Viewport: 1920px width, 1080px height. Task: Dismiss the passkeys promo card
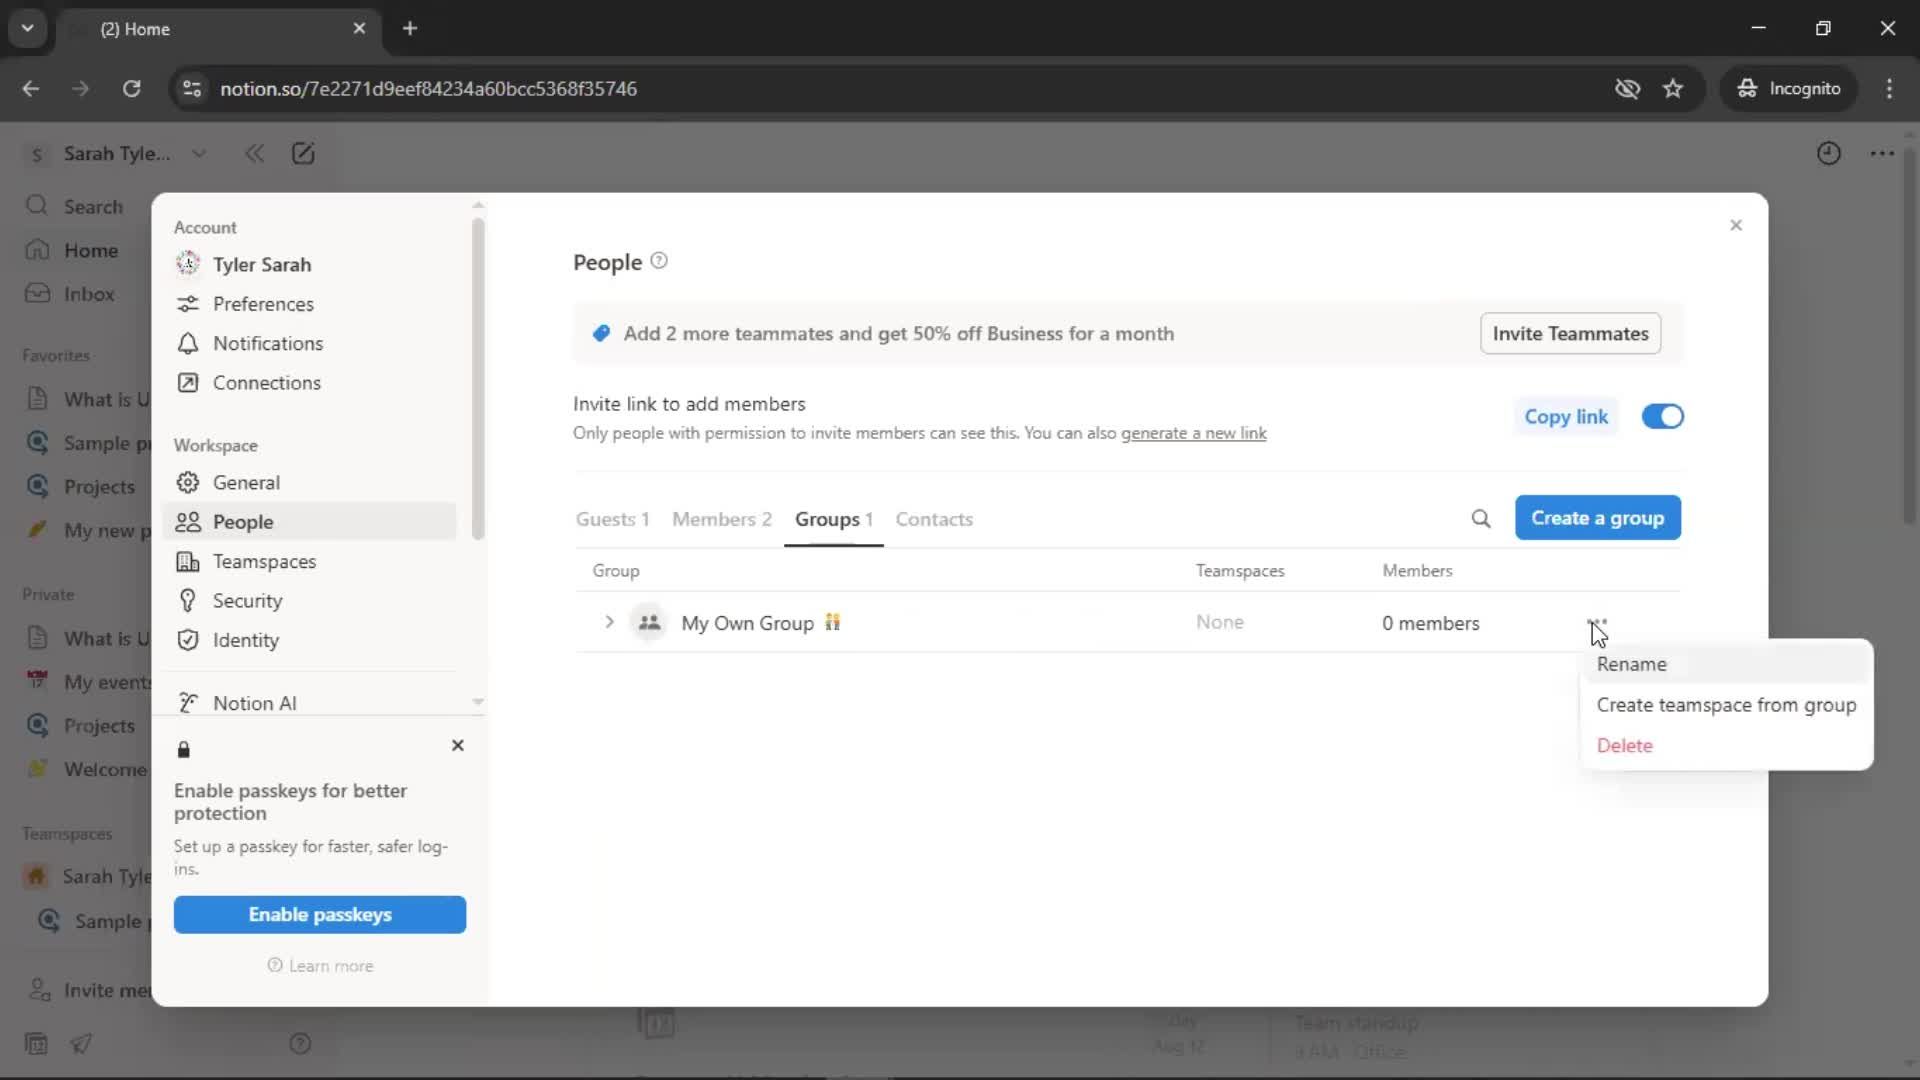tap(458, 745)
